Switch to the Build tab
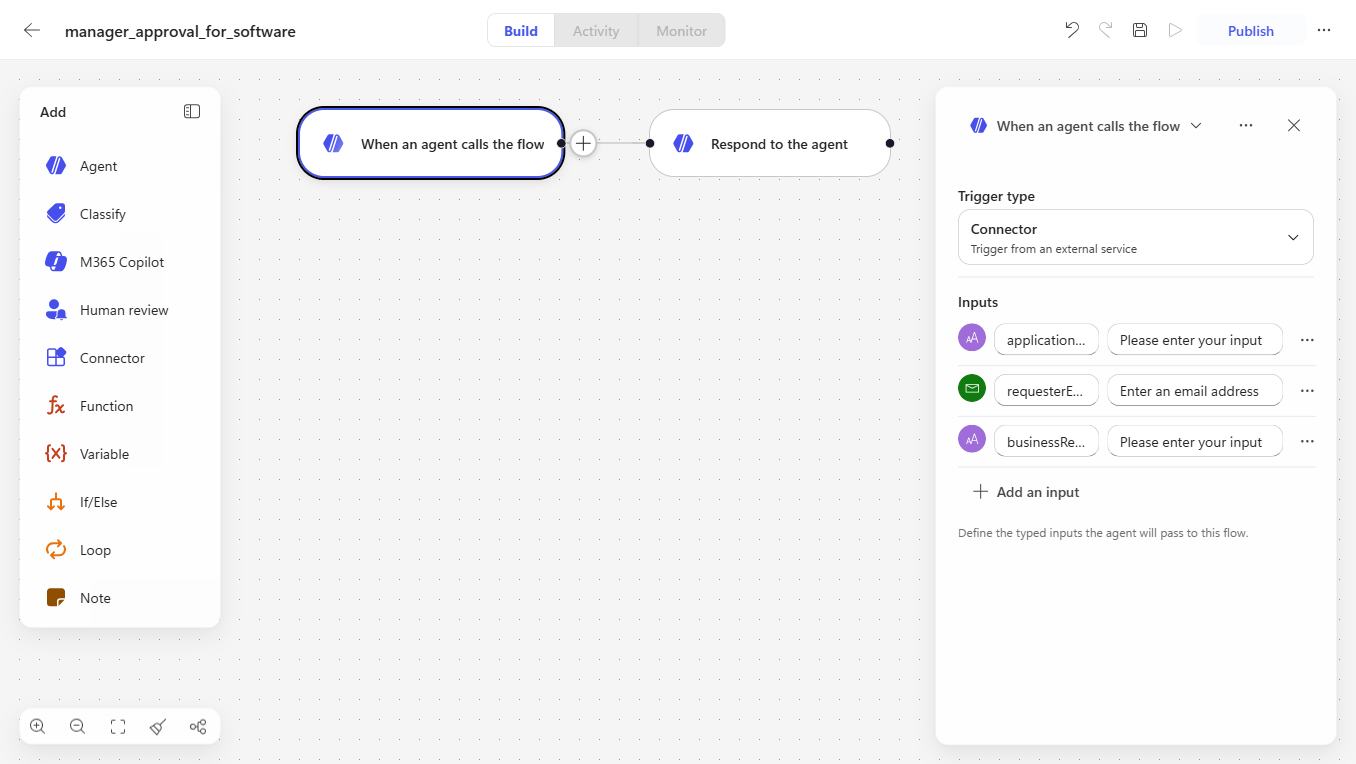The image size is (1356, 764). pyautogui.click(x=521, y=30)
